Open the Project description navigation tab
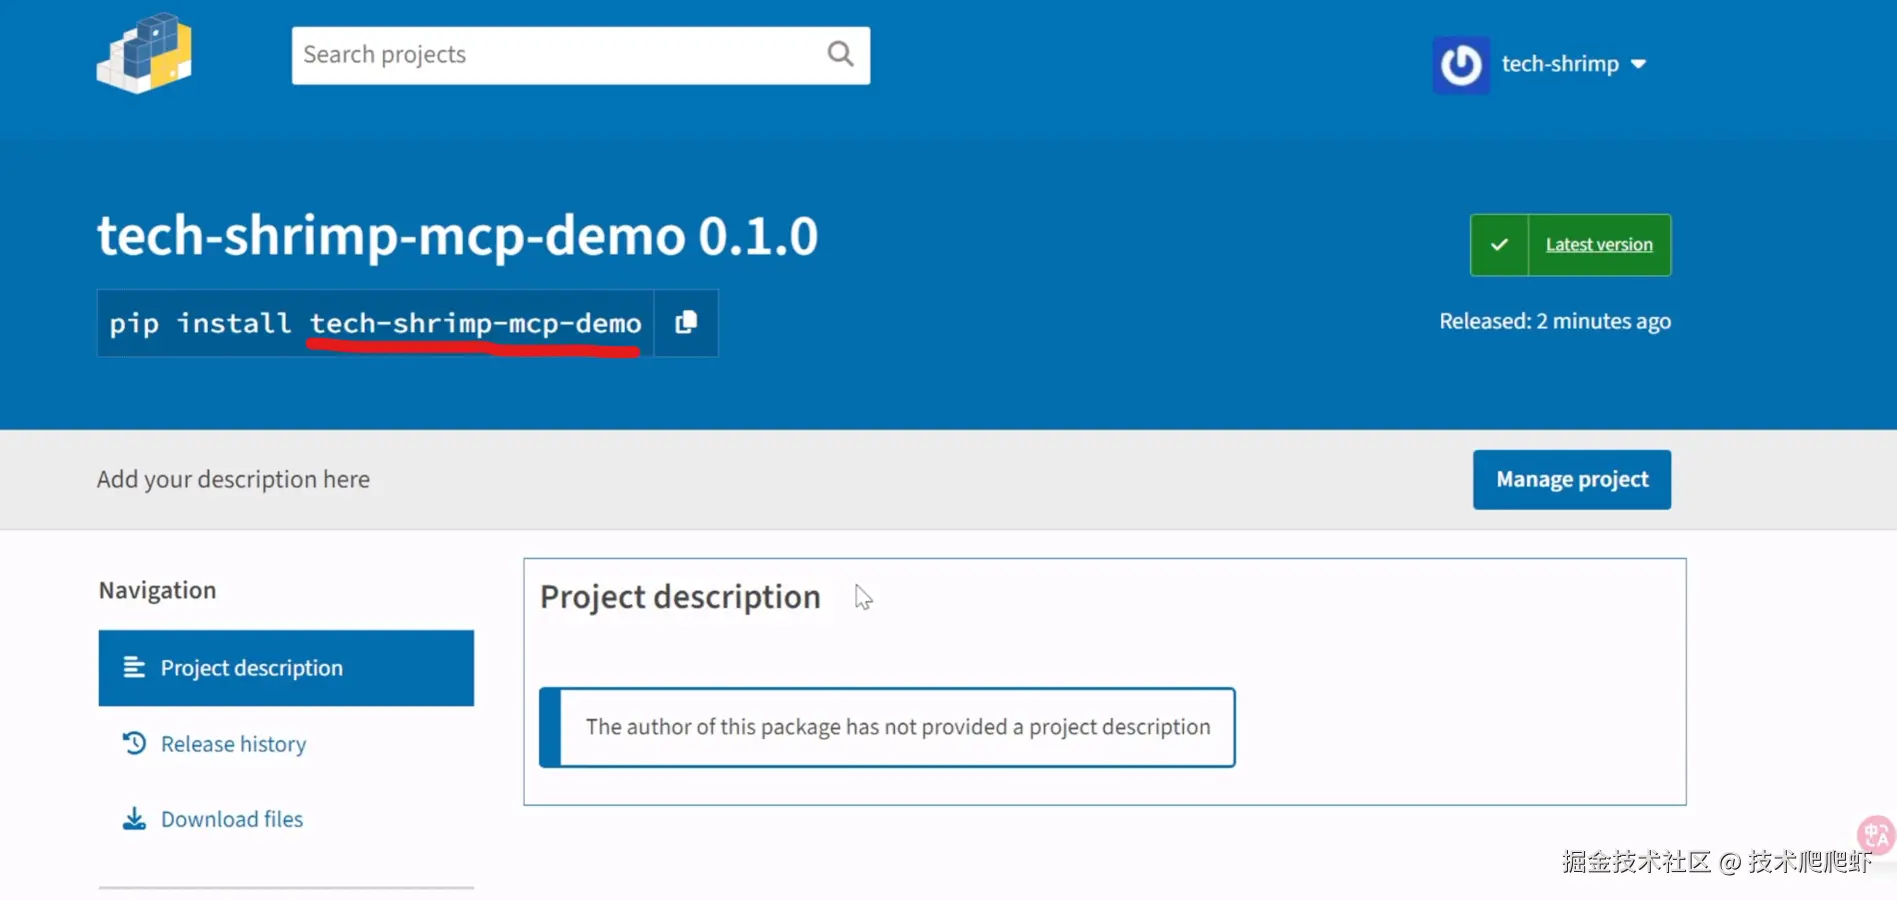Screen dimensions: 1897x900 [x=286, y=668]
